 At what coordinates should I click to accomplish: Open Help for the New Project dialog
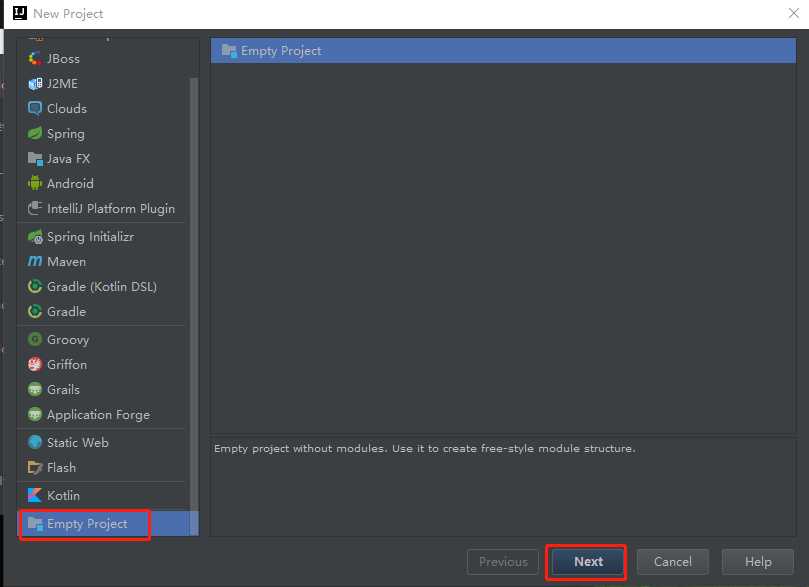click(x=757, y=562)
